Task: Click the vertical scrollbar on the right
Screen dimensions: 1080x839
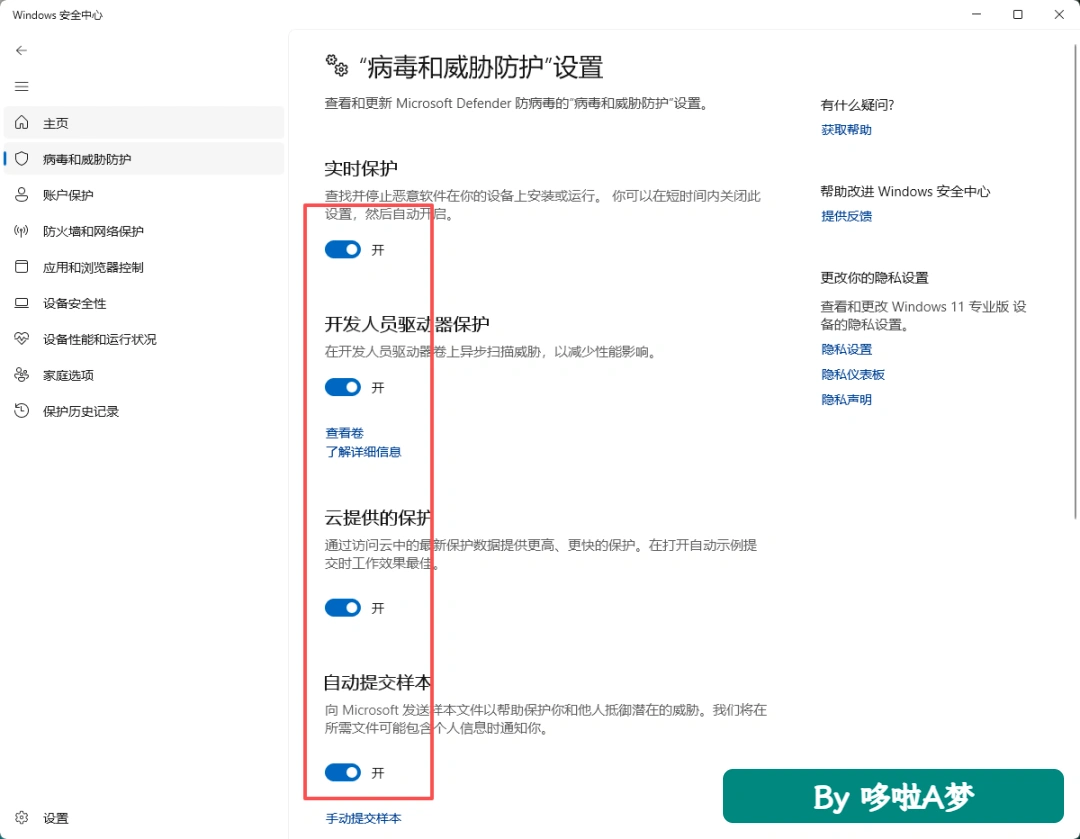Action: [1074, 281]
